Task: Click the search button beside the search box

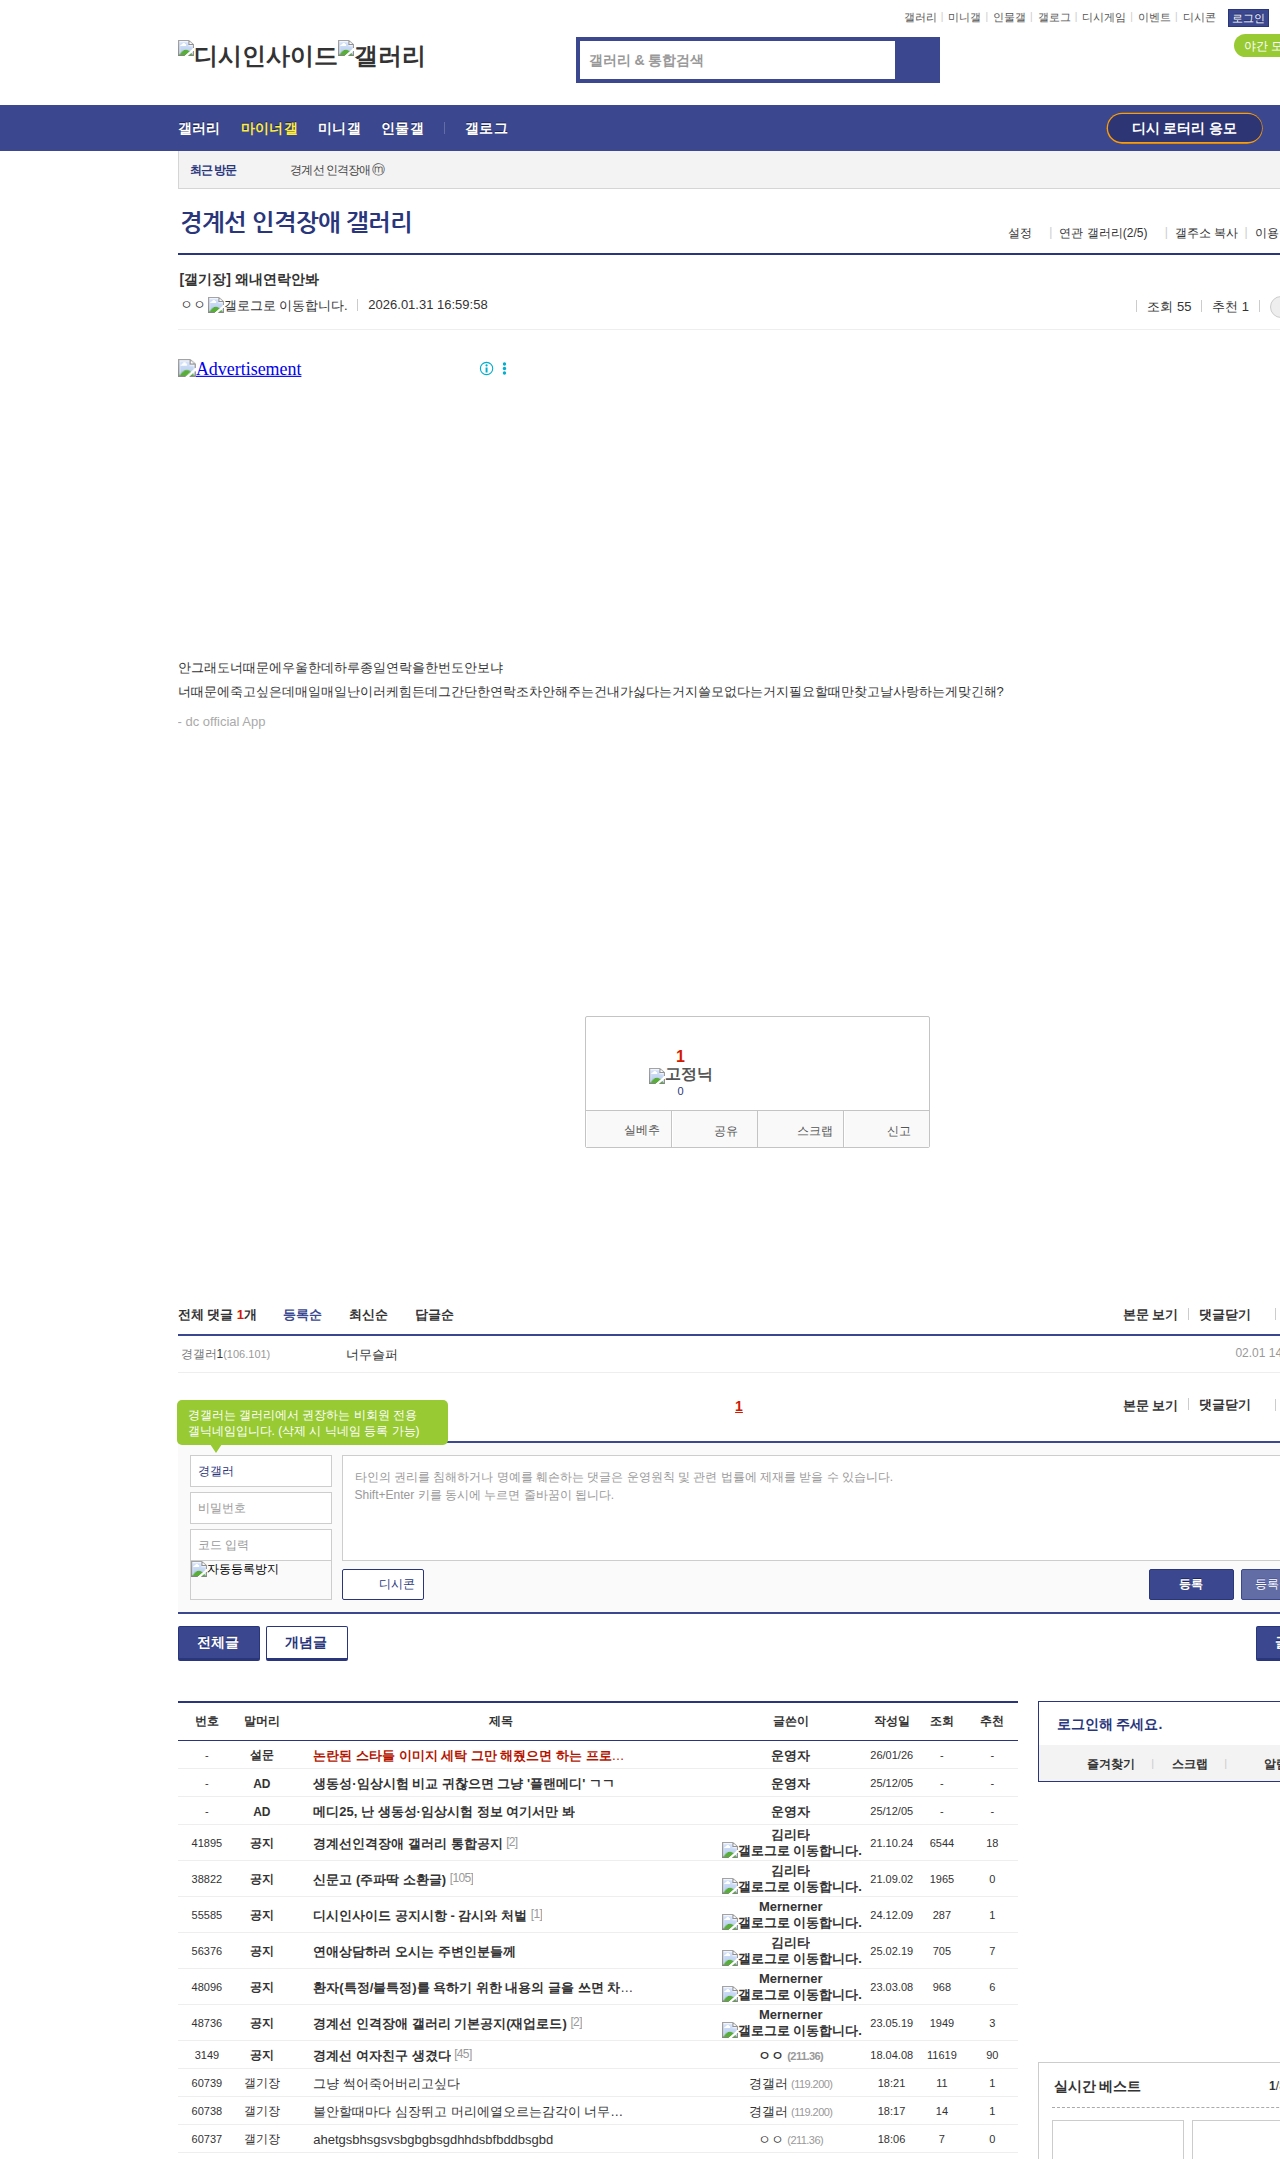Action: [917, 60]
